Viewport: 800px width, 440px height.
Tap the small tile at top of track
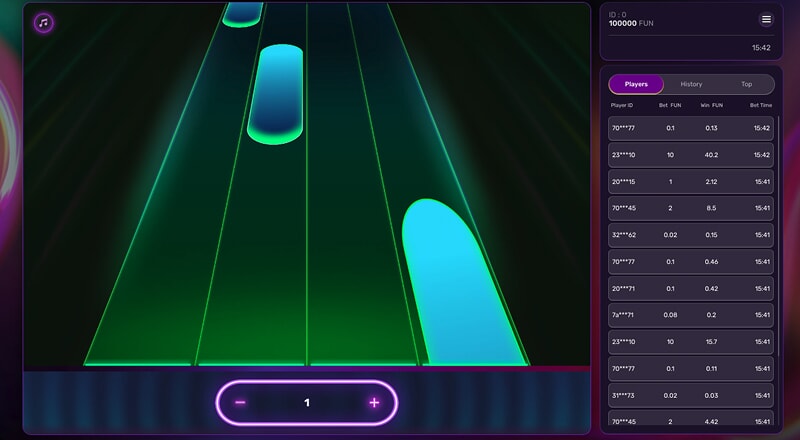242,12
